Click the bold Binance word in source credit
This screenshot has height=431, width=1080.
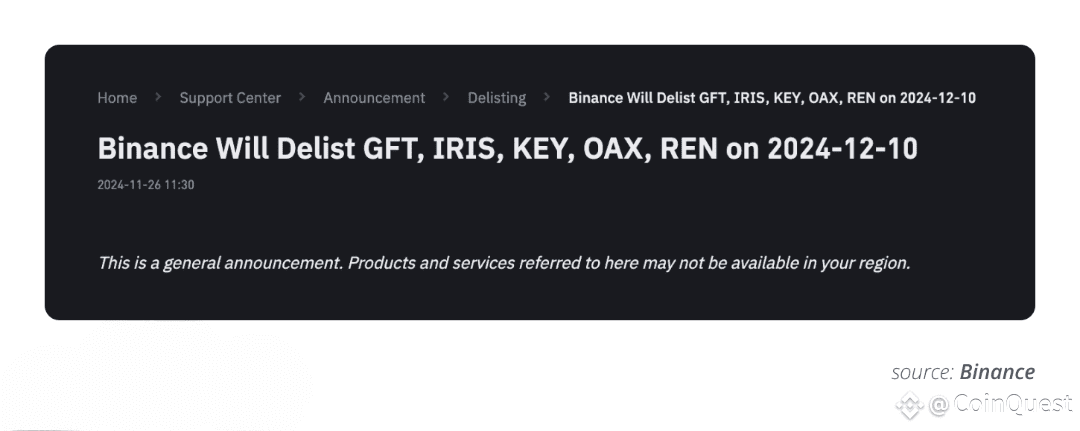point(997,372)
